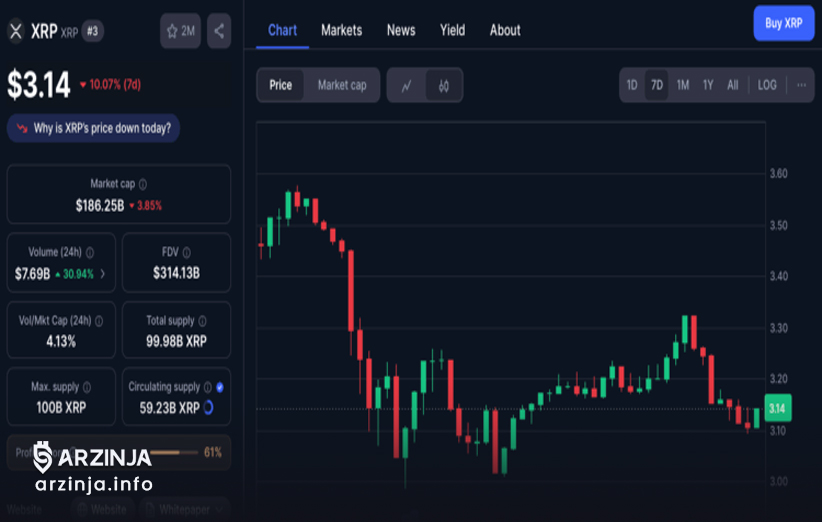This screenshot has width=822, height=522.
Task: Click the 100B XRP max supply value
Action: pyautogui.click(x=61, y=408)
